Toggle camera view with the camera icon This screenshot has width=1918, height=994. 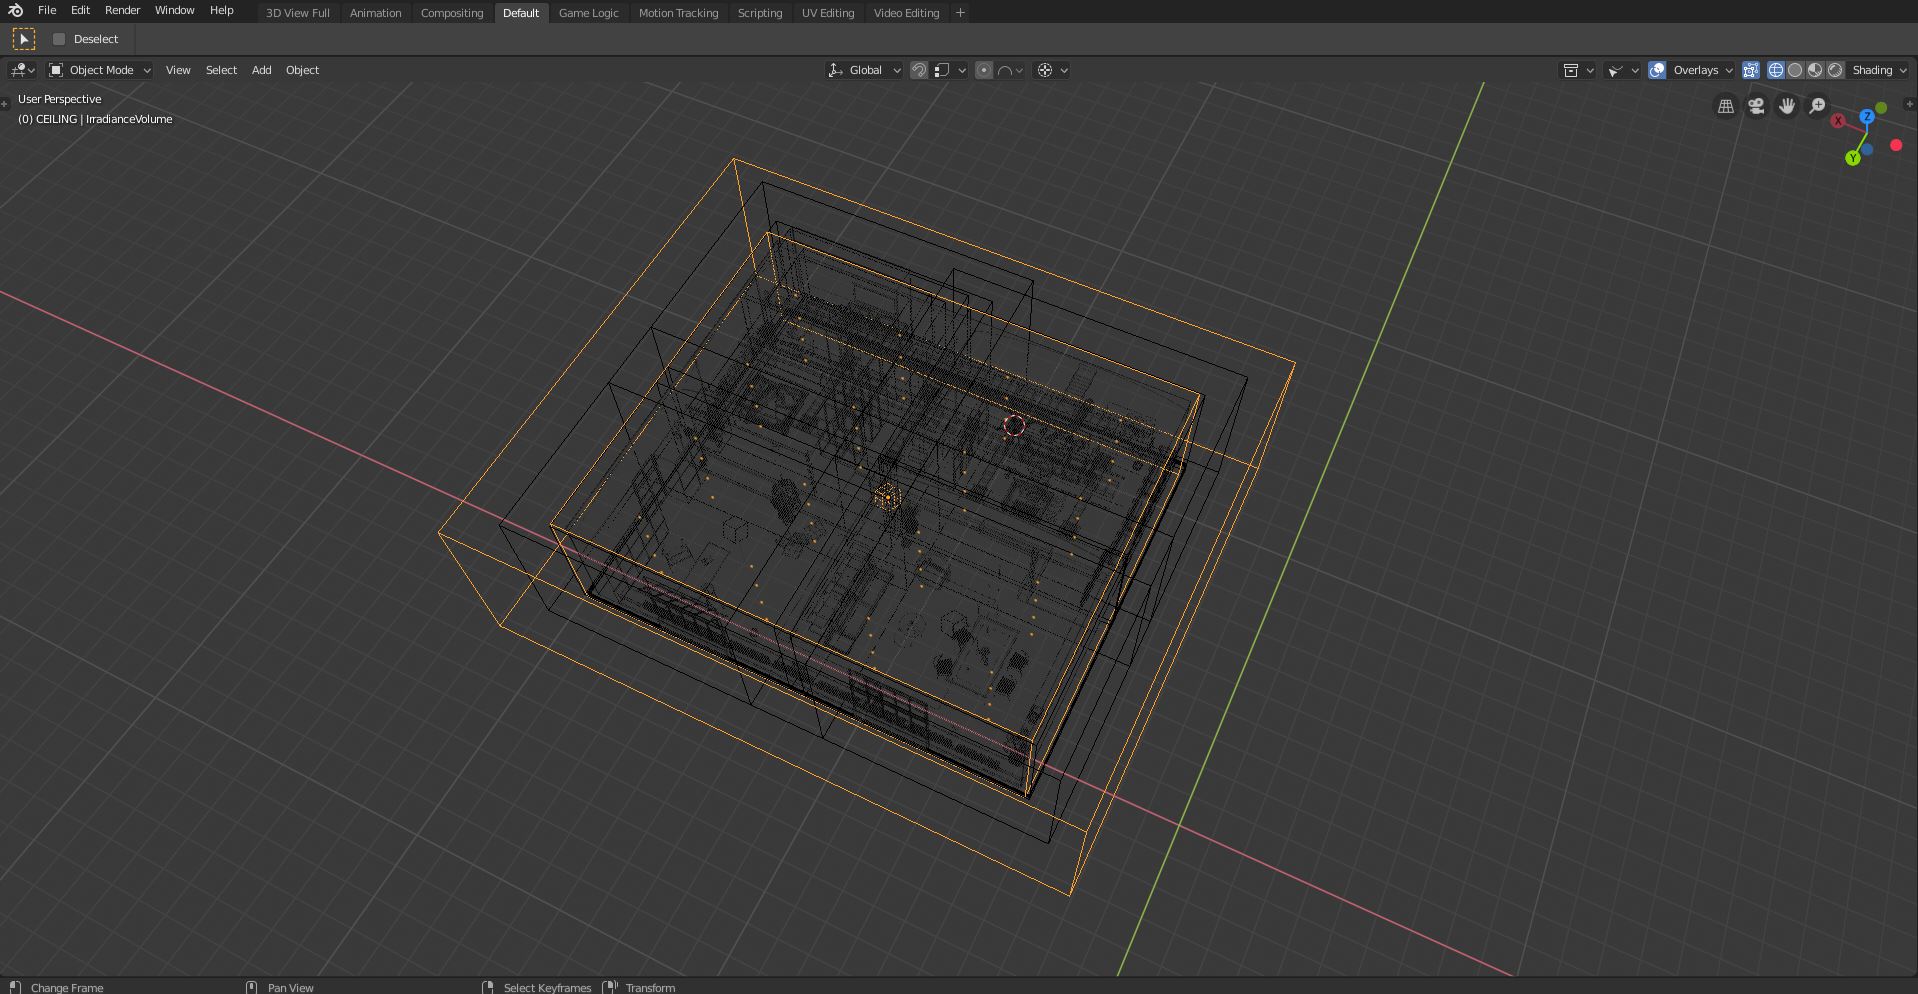coord(1756,106)
